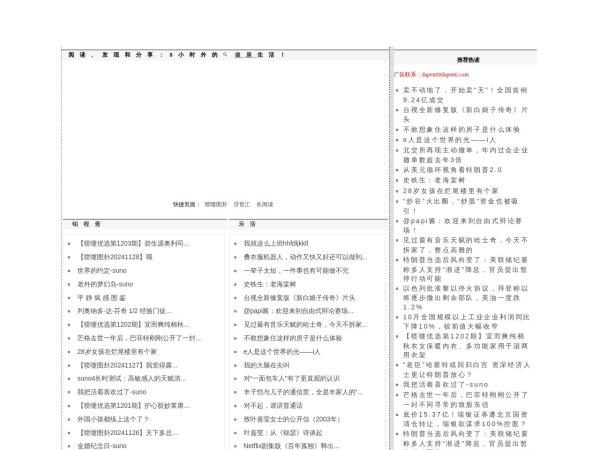Click the search magnifier icon in header
600x450 pixels.
tap(225, 54)
